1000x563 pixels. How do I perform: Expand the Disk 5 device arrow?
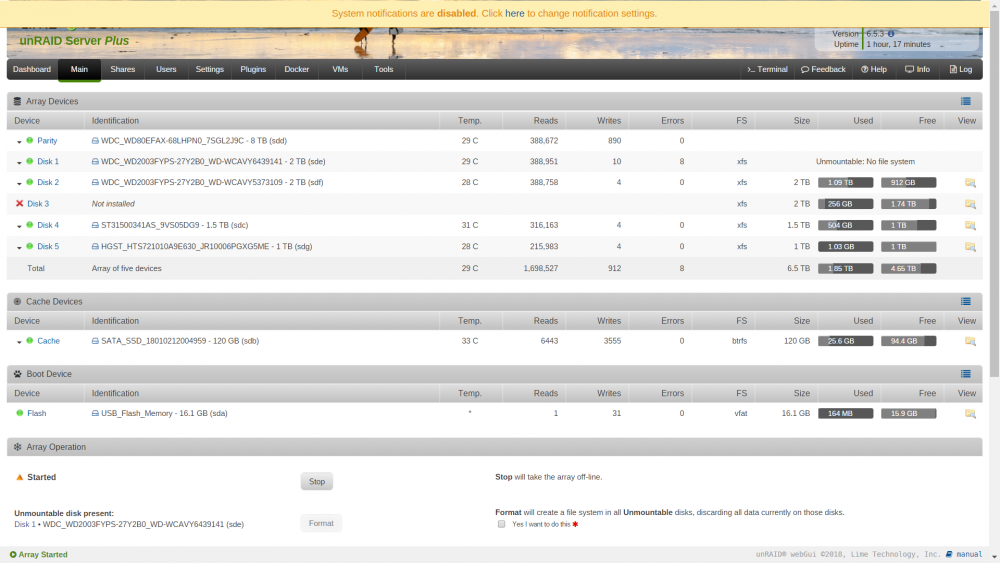(19, 247)
